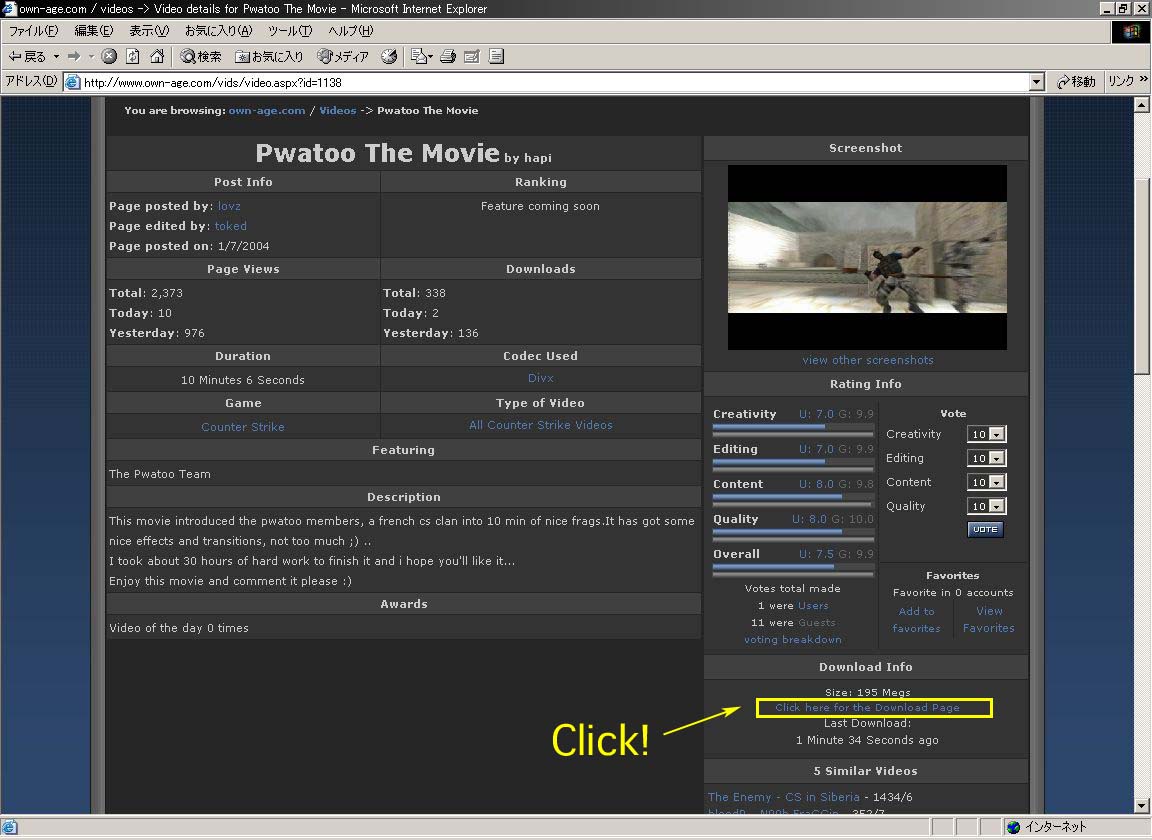Viewport: 1152px width, 840px height.
Task: Click the 'Size: 195 Megs' text
Action: pos(868,692)
